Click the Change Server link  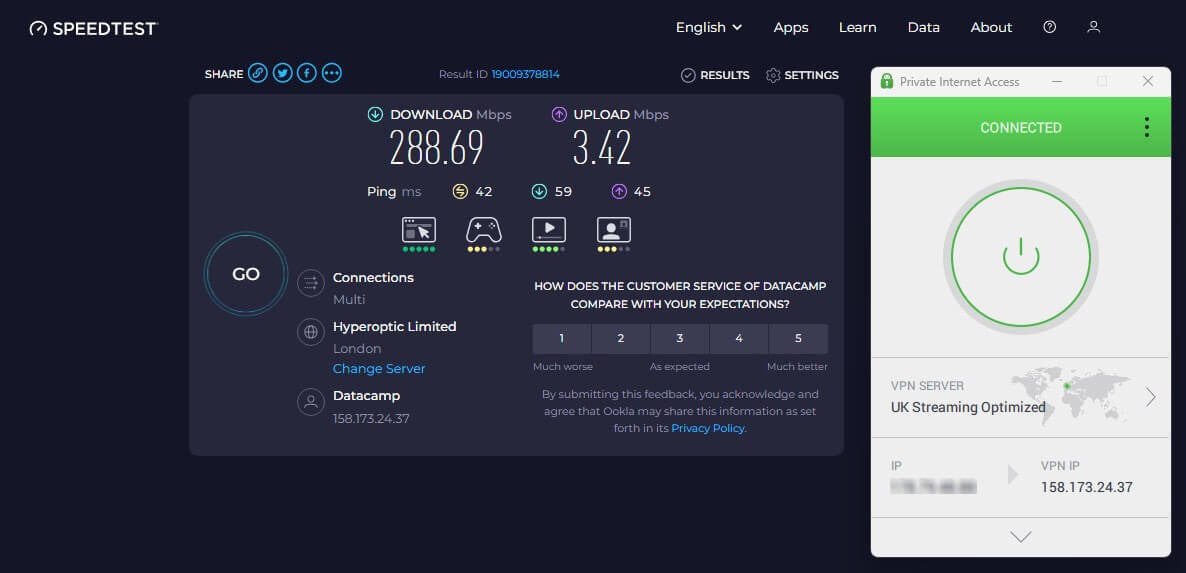tap(379, 368)
